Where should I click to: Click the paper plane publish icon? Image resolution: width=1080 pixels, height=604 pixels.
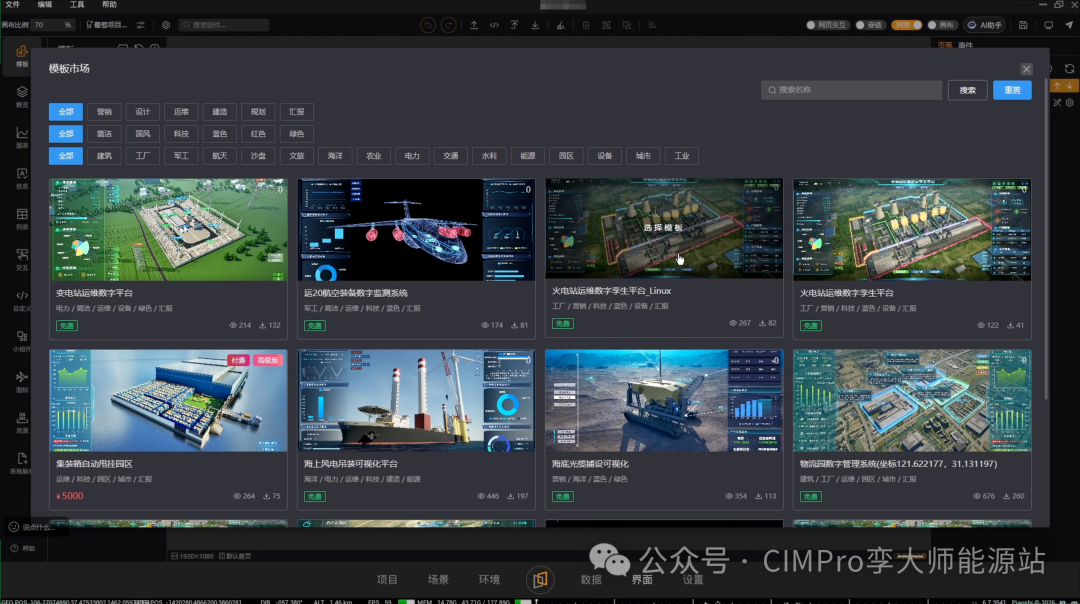(x=1069, y=25)
